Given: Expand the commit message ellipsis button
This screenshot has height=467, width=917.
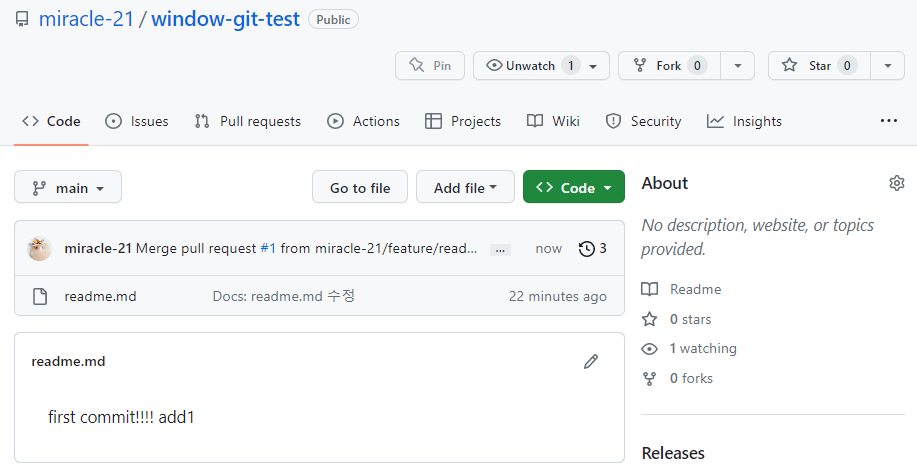Looking at the screenshot, I should pos(500,250).
